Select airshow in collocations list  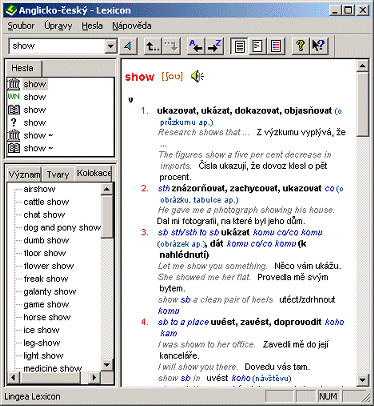(39, 189)
